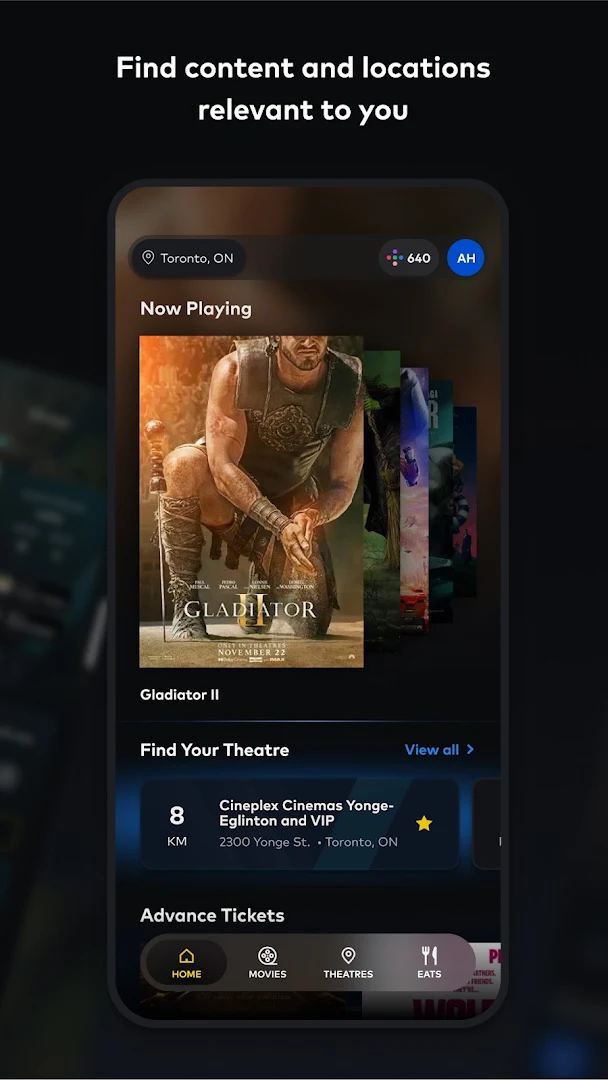608x1080 pixels.
Task: Select the green poster behind Gladiator II
Action: [x=382, y=501]
